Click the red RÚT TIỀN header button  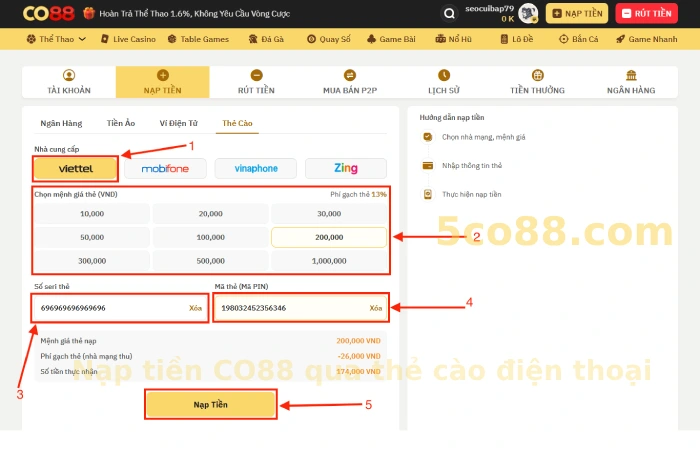click(646, 13)
